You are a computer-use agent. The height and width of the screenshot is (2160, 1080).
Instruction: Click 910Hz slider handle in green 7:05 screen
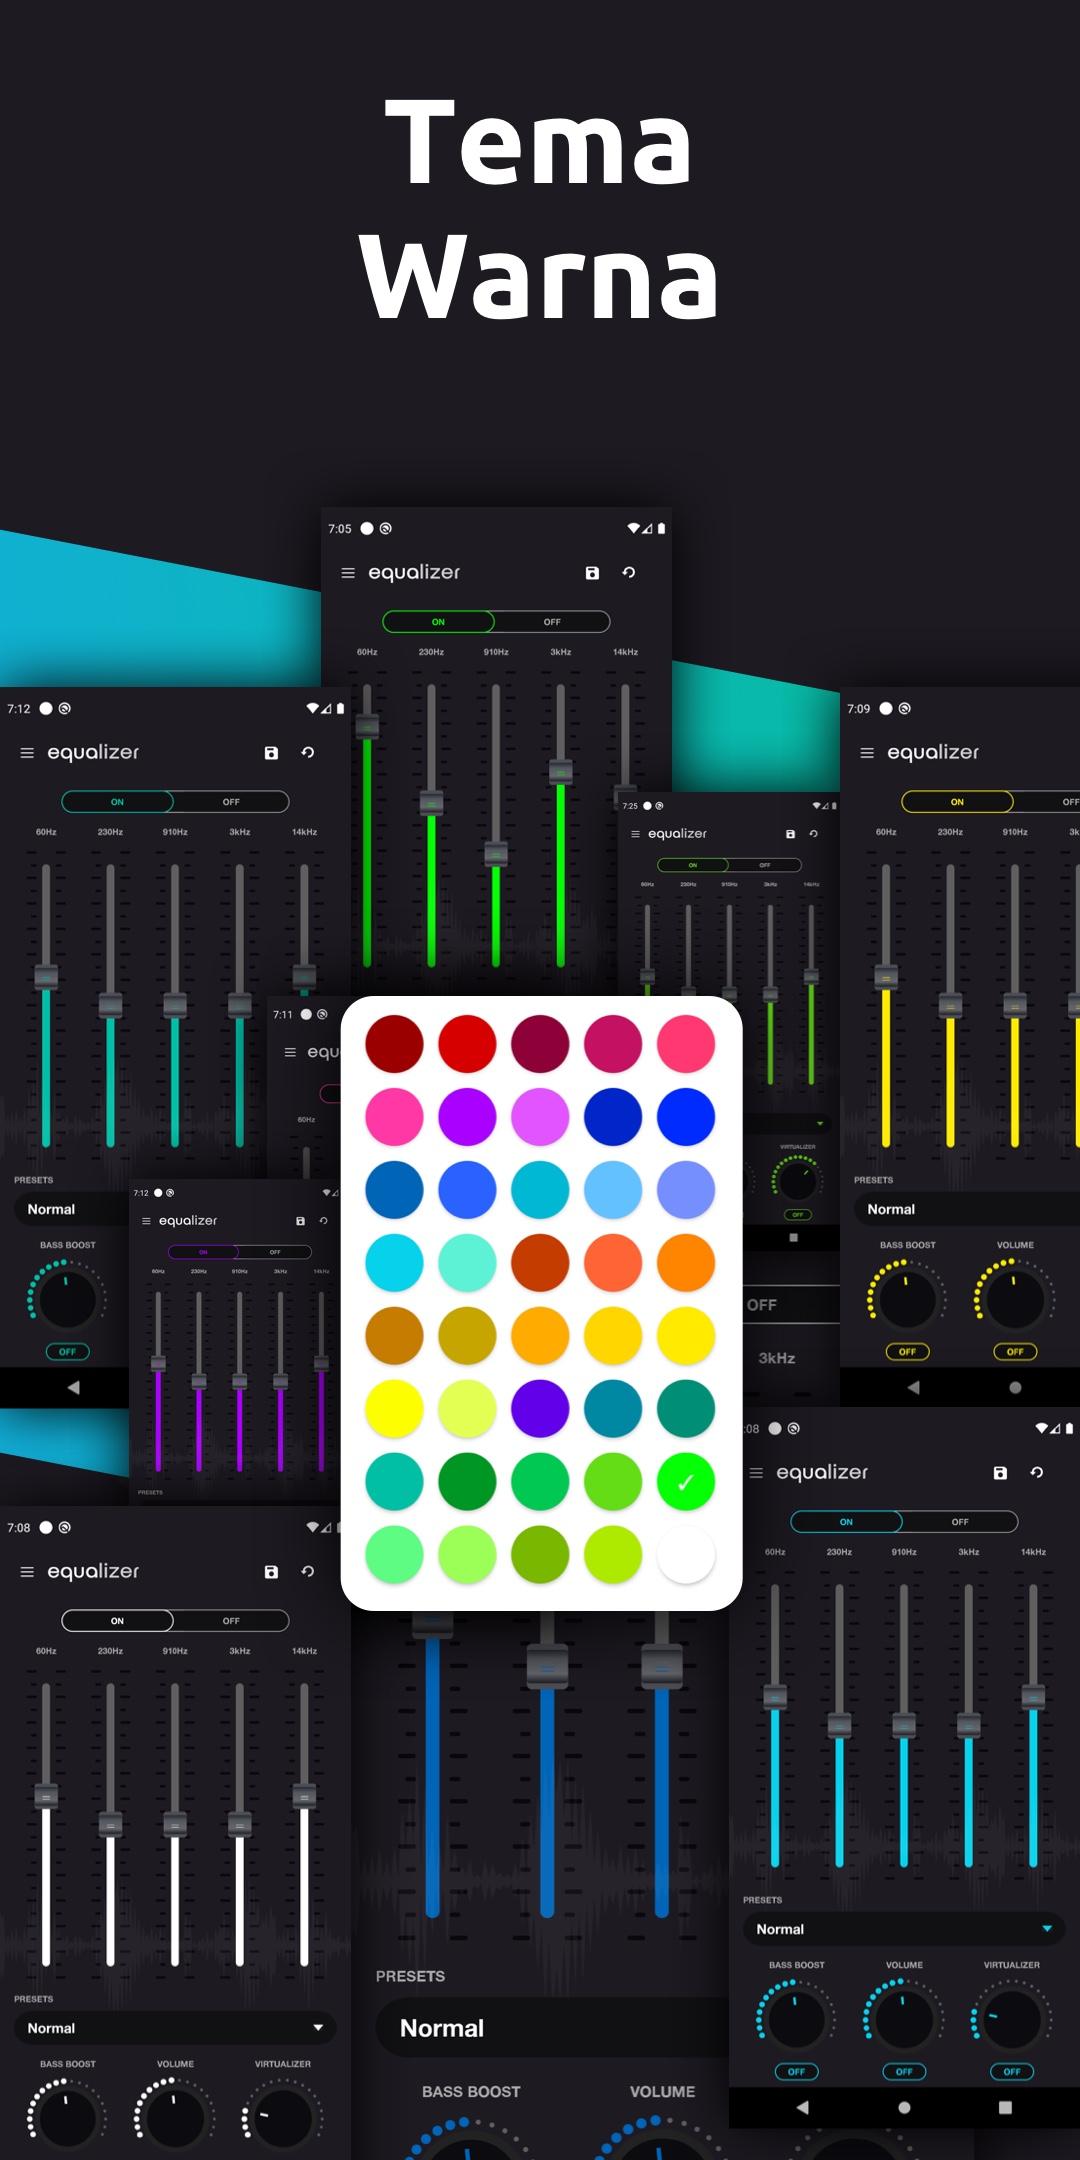(x=496, y=854)
